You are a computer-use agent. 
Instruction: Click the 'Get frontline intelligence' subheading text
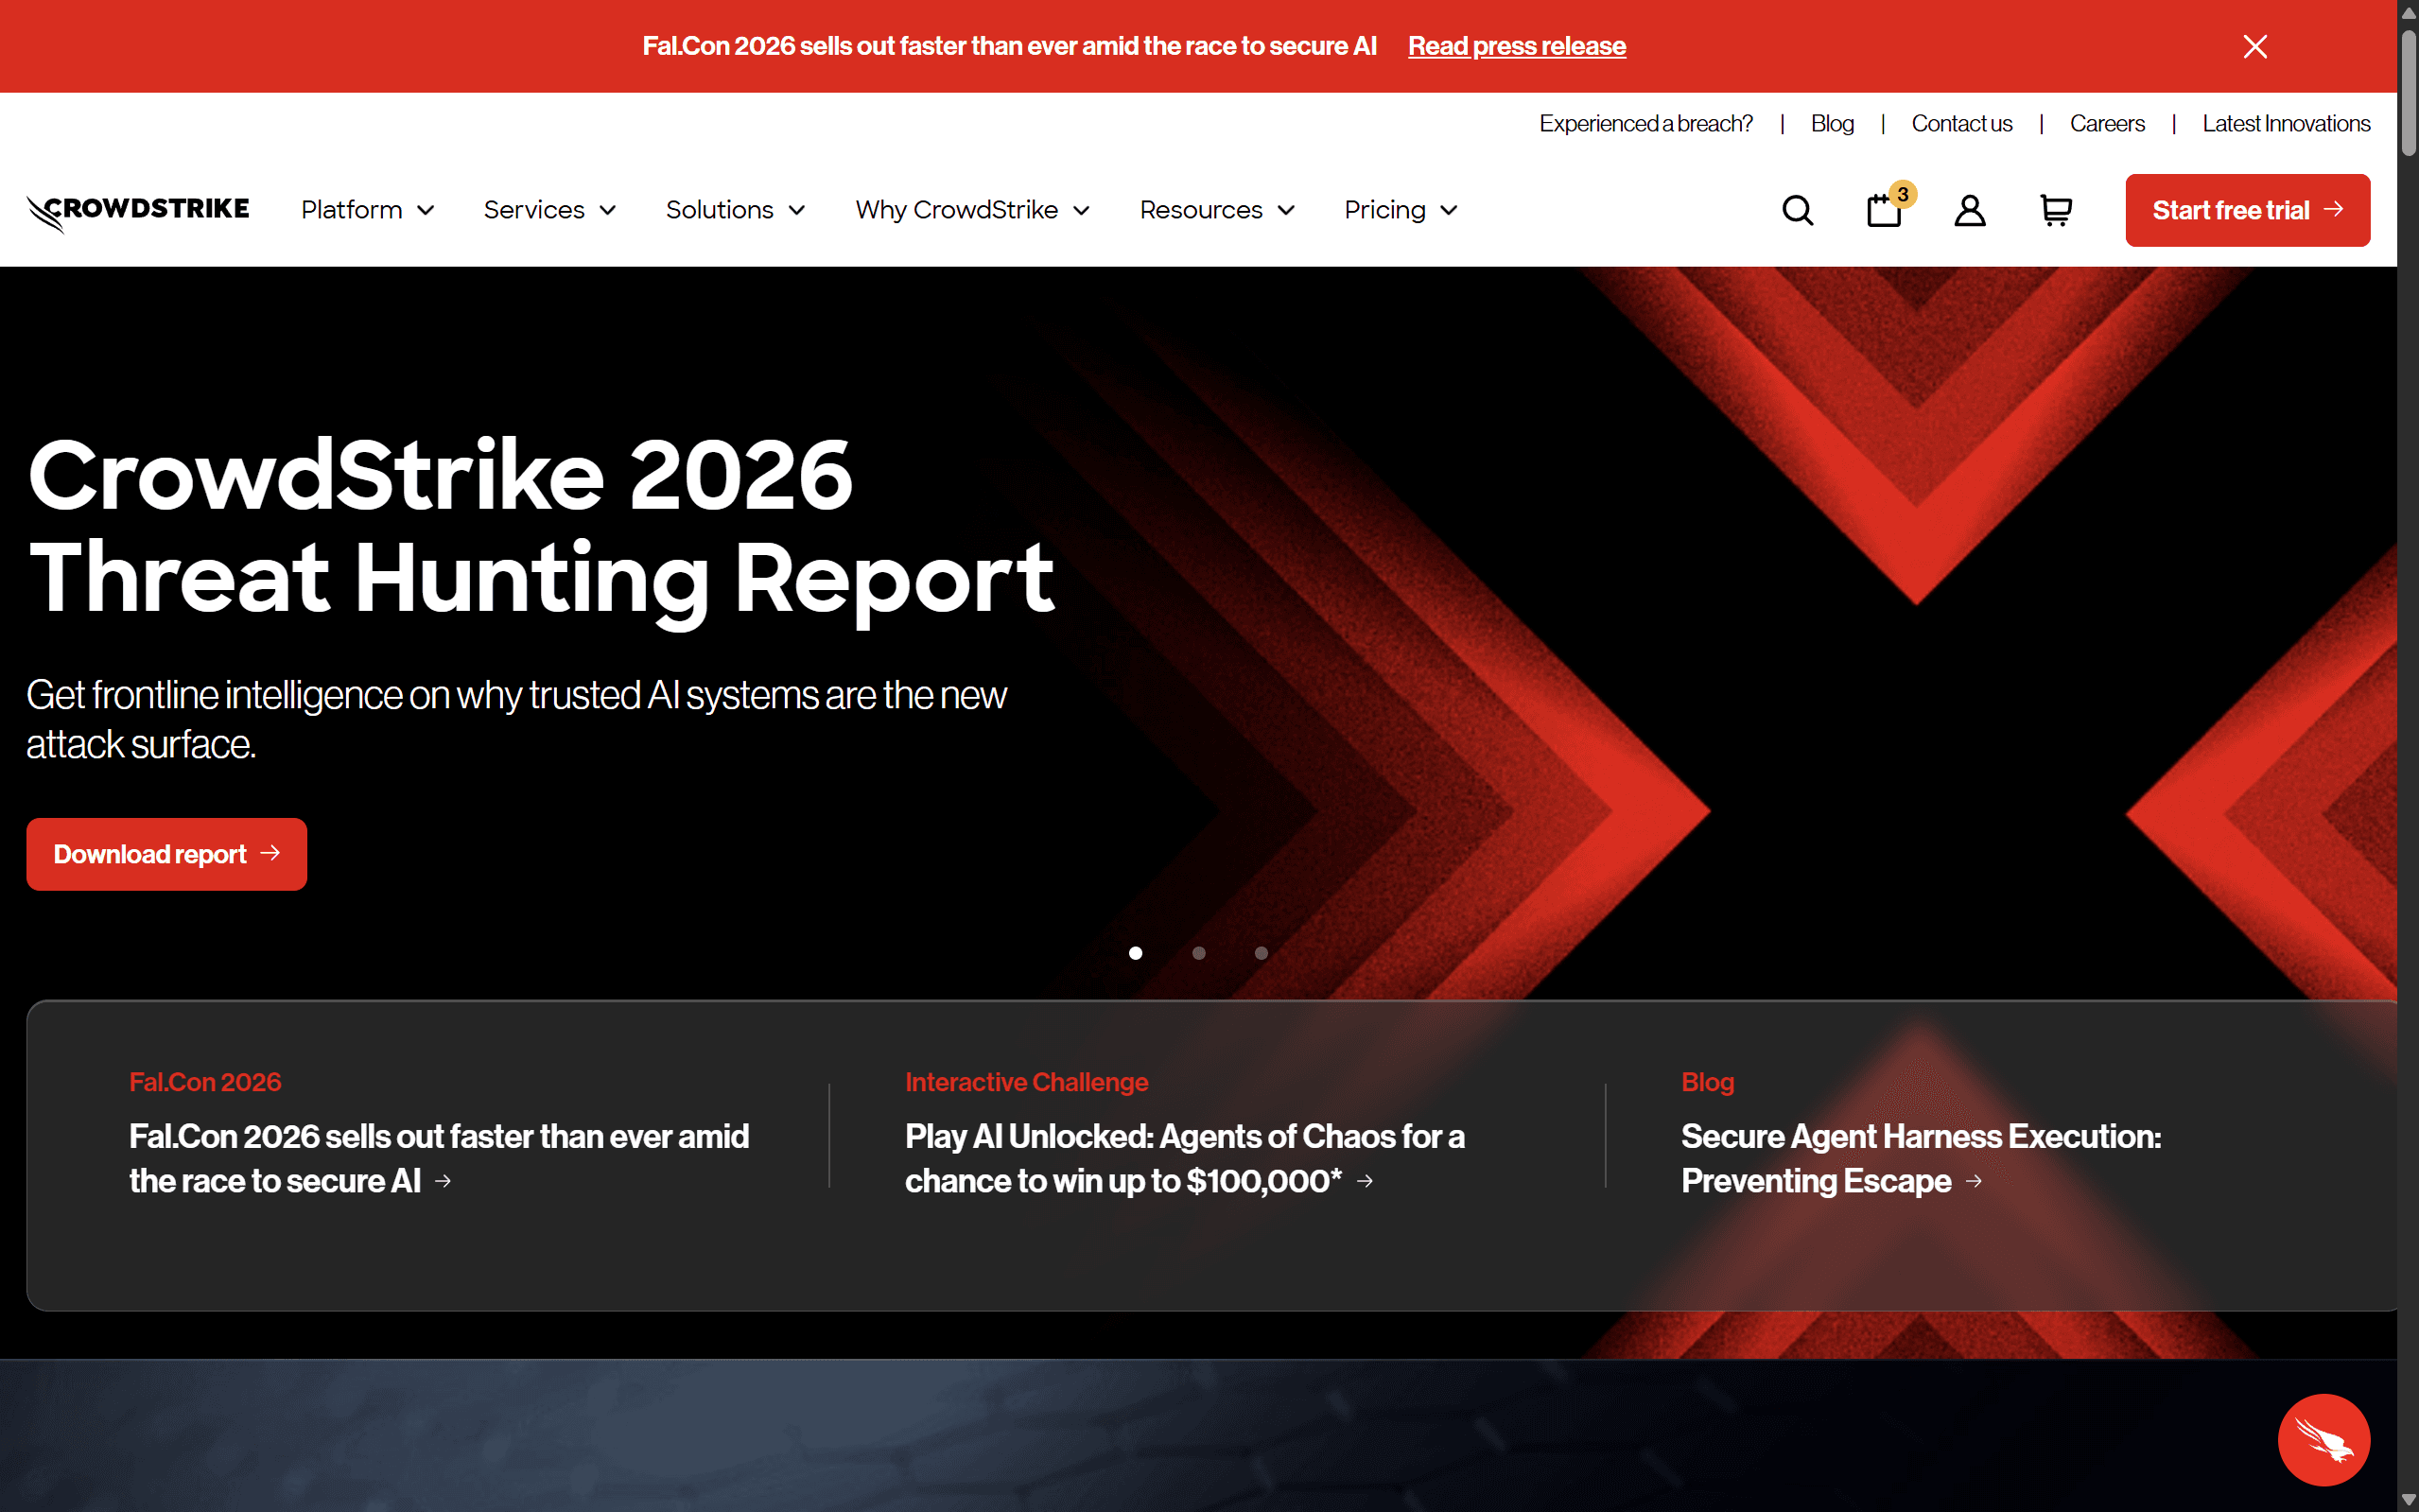pyautogui.click(x=516, y=719)
